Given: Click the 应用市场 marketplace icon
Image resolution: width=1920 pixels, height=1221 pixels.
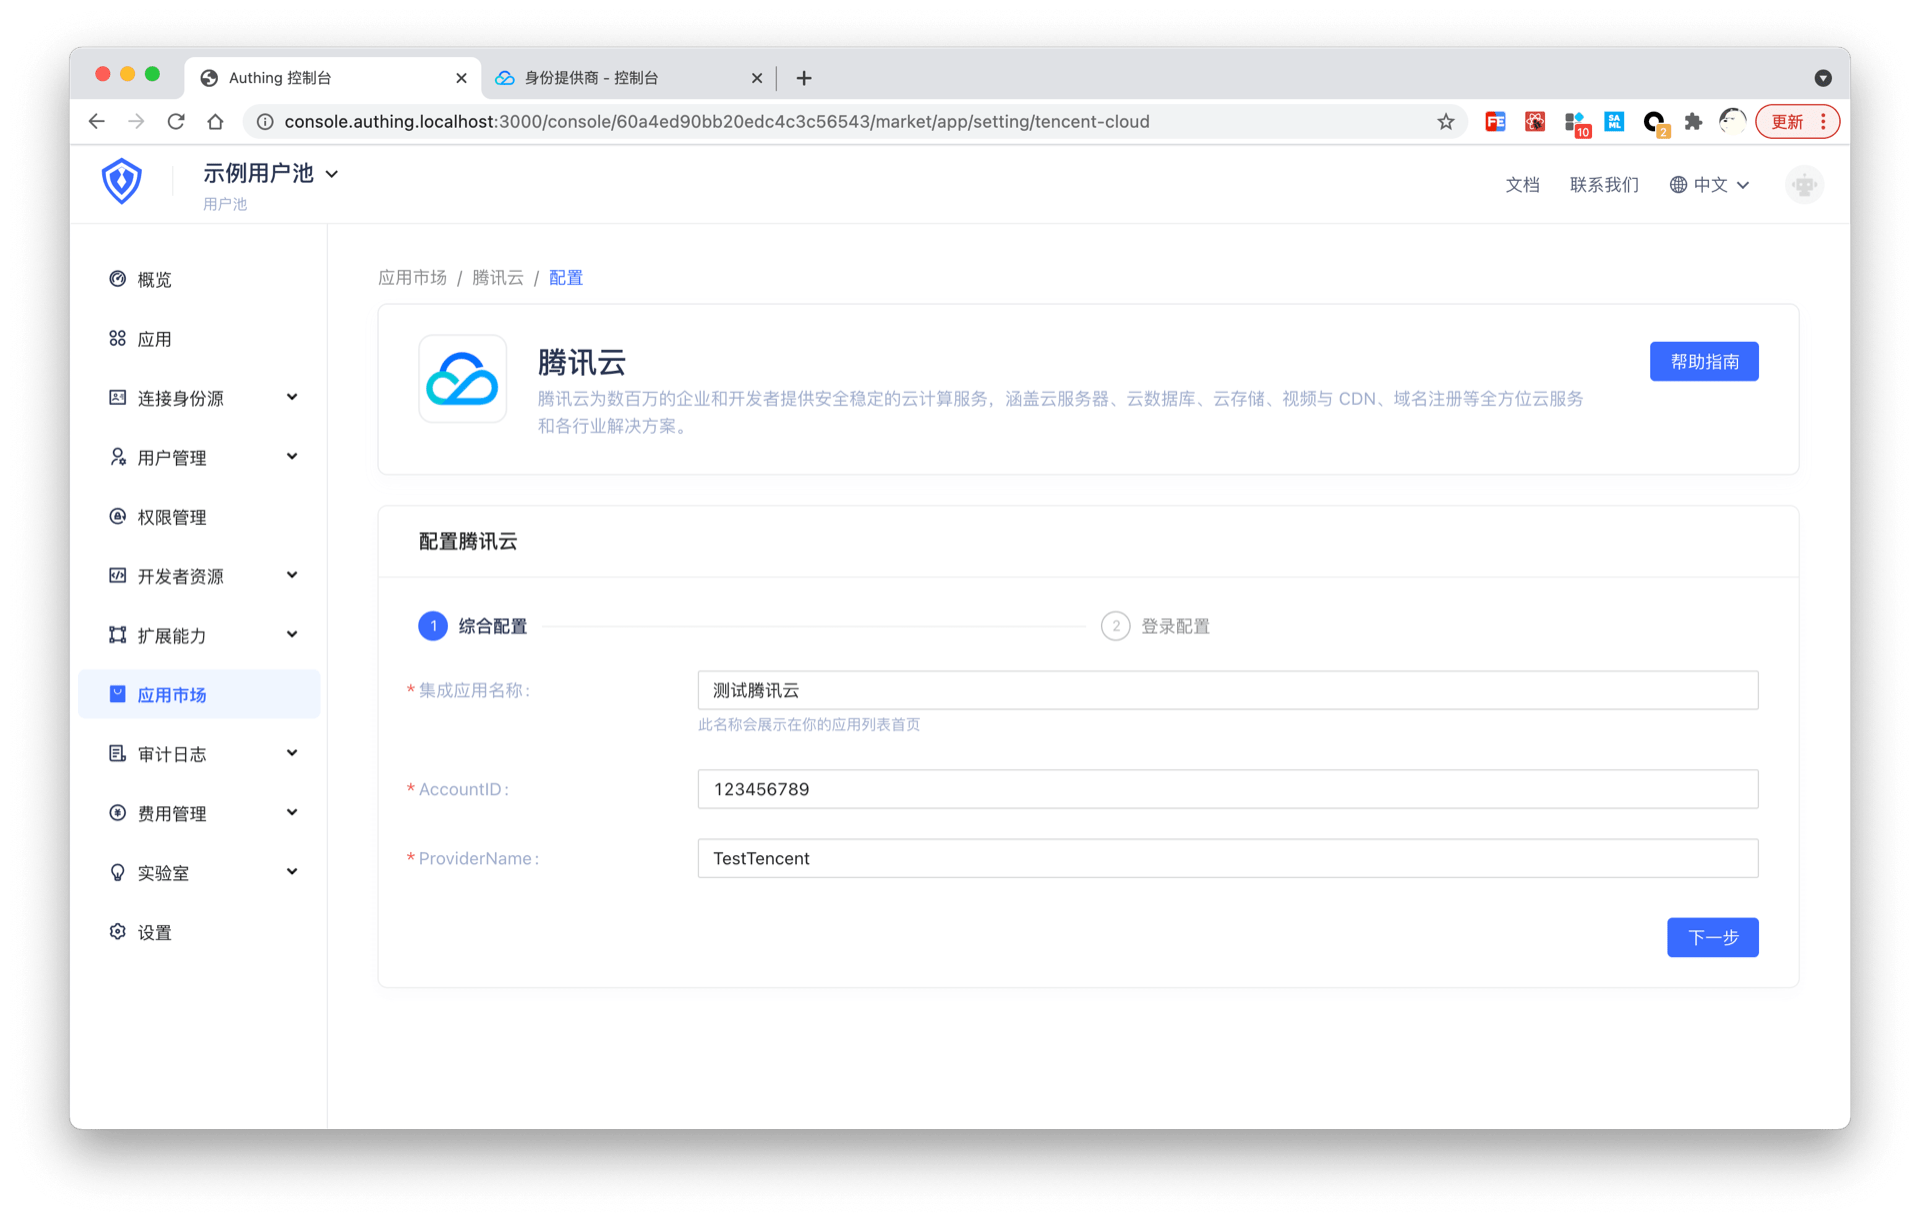Looking at the screenshot, I should coord(117,694).
